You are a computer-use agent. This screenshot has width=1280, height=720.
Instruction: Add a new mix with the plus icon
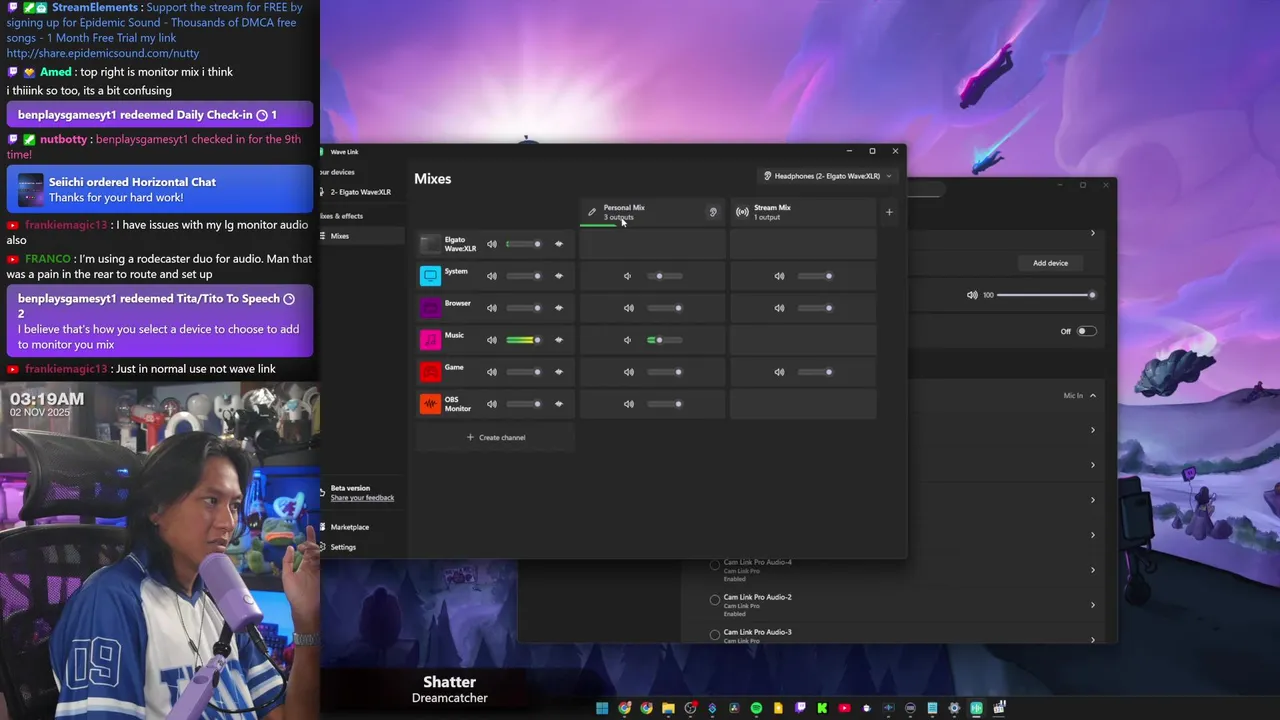coord(889,212)
